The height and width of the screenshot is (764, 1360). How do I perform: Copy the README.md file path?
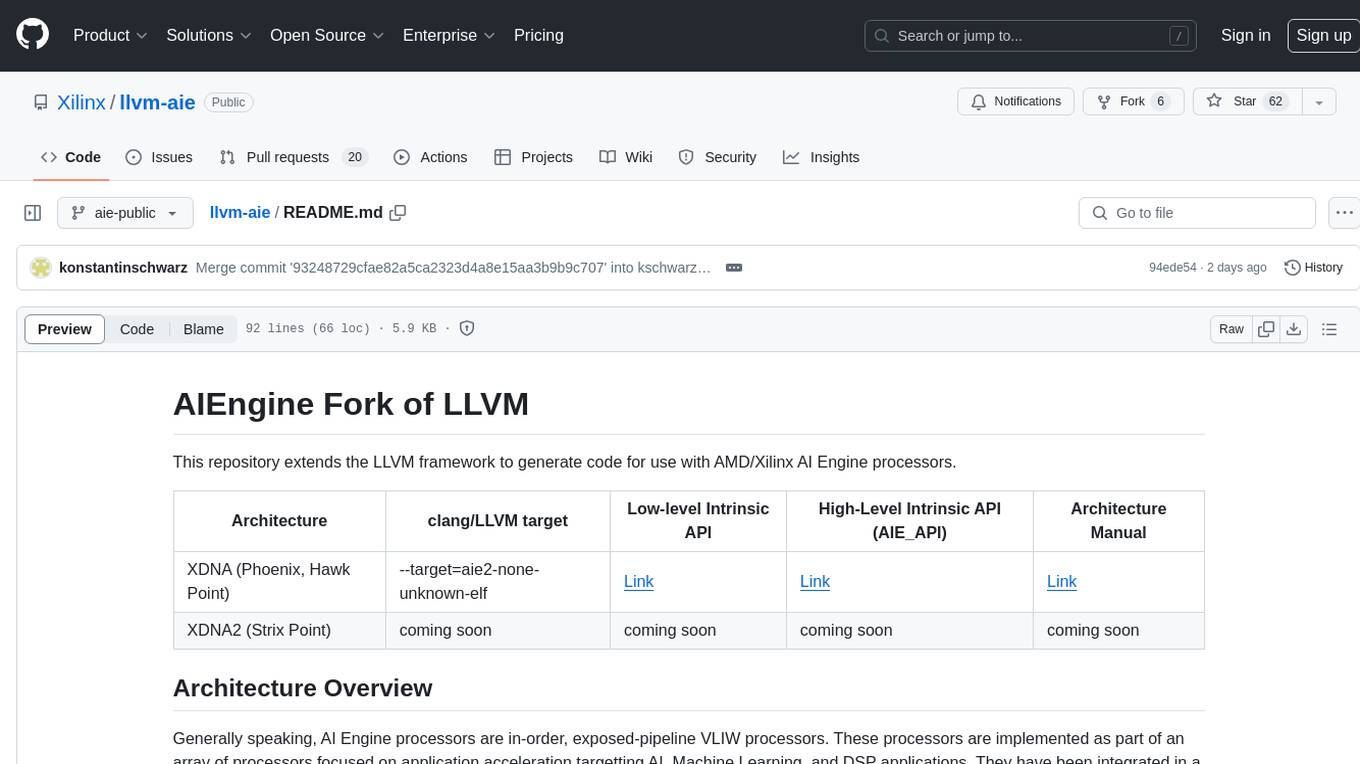tap(398, 212)
